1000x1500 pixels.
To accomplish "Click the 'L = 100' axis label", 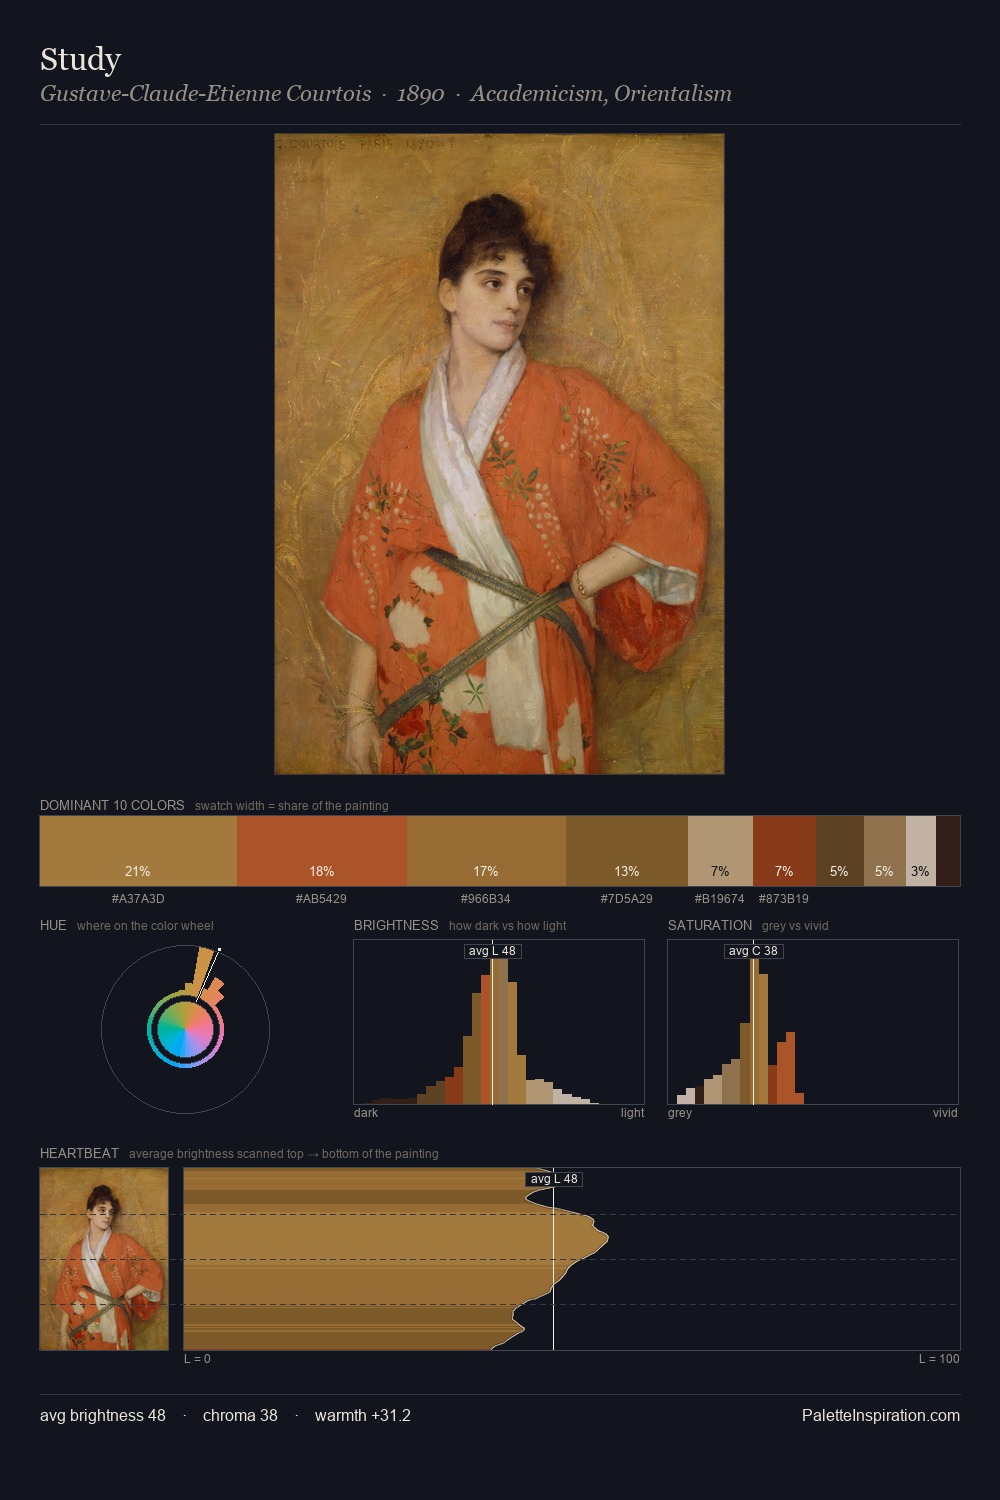I will 939,1359.
